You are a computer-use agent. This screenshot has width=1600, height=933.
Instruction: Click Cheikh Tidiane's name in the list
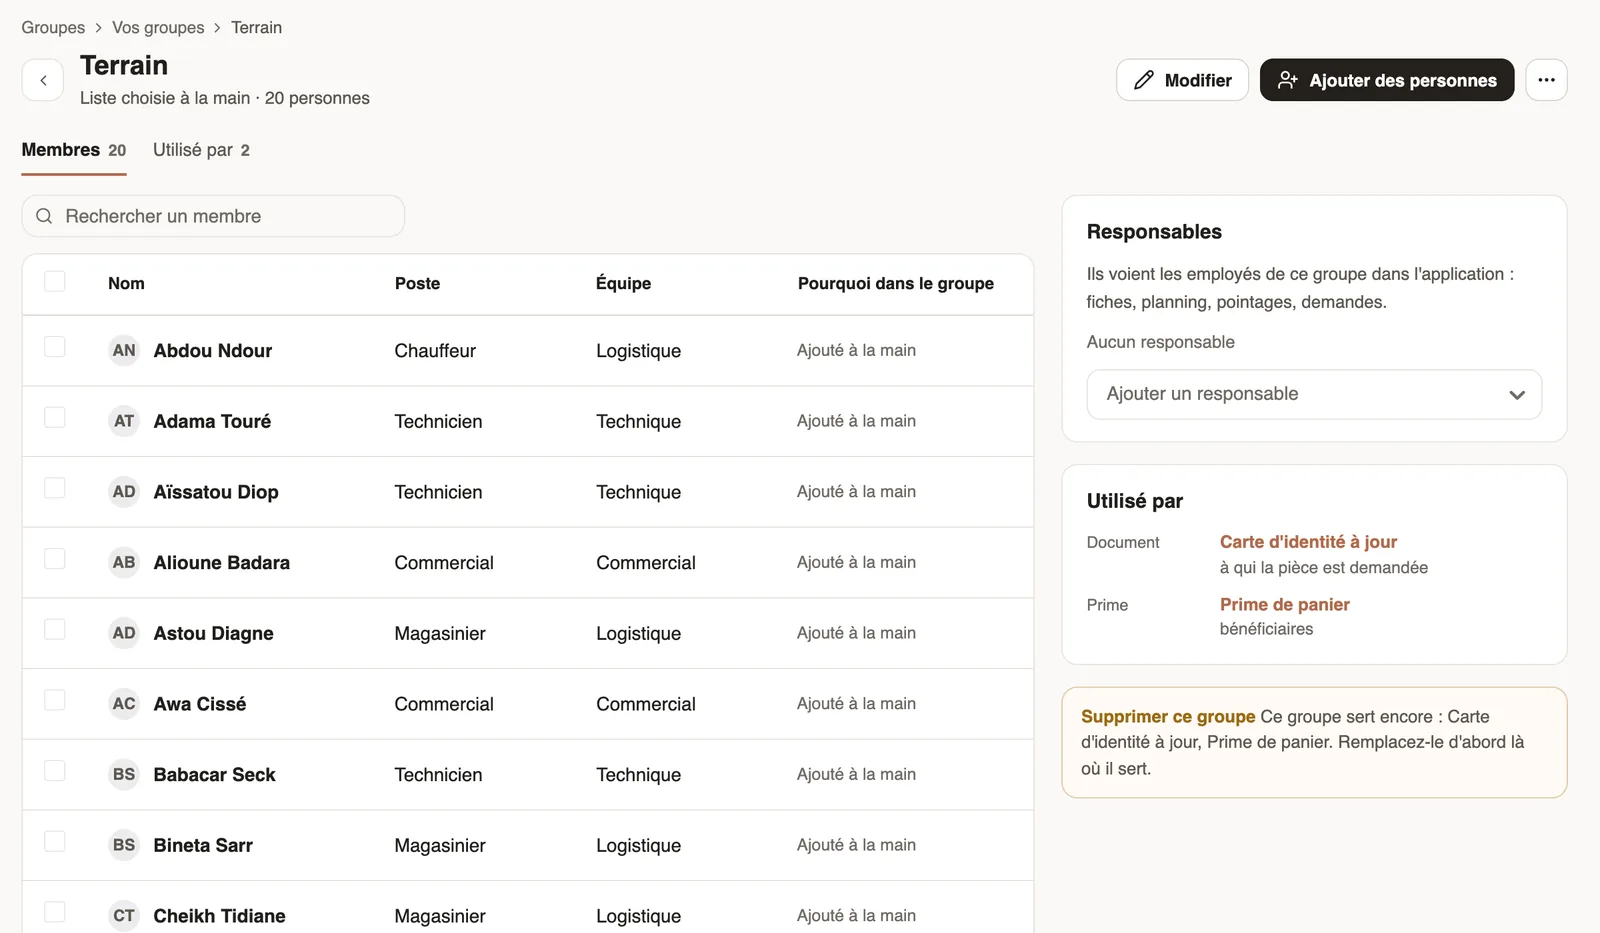(x=219, y=916)
